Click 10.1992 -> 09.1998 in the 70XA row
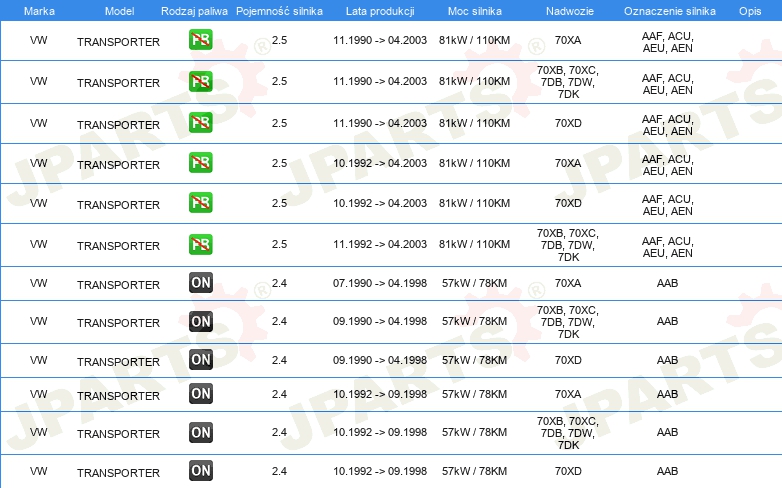This screenshot has height=488, width=782. 380,394
